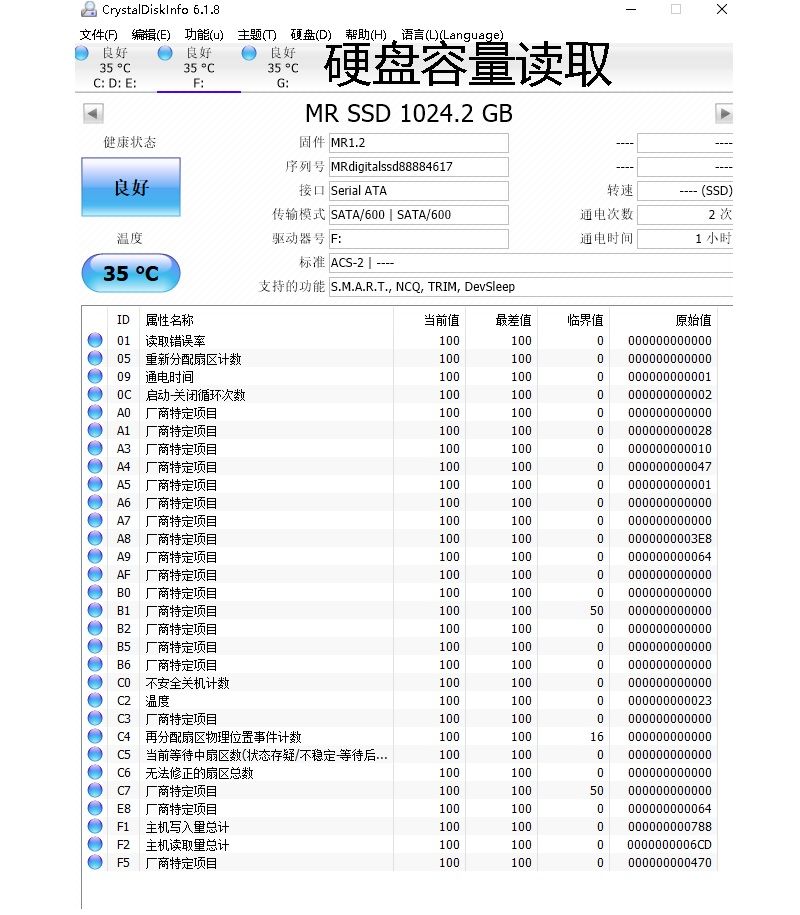Select the 读取错误率 attribute row
The image size is (800, 915).
400,340
